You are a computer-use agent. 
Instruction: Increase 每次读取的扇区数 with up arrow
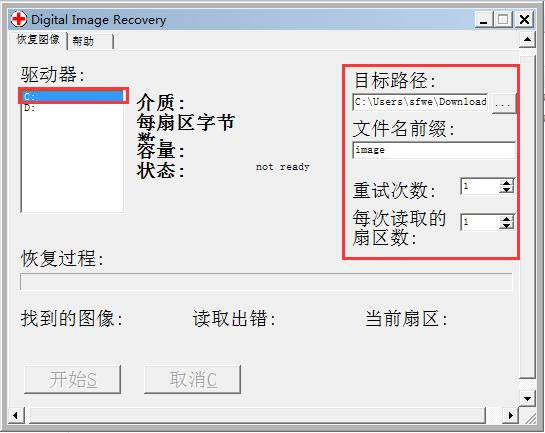(506, 219)
